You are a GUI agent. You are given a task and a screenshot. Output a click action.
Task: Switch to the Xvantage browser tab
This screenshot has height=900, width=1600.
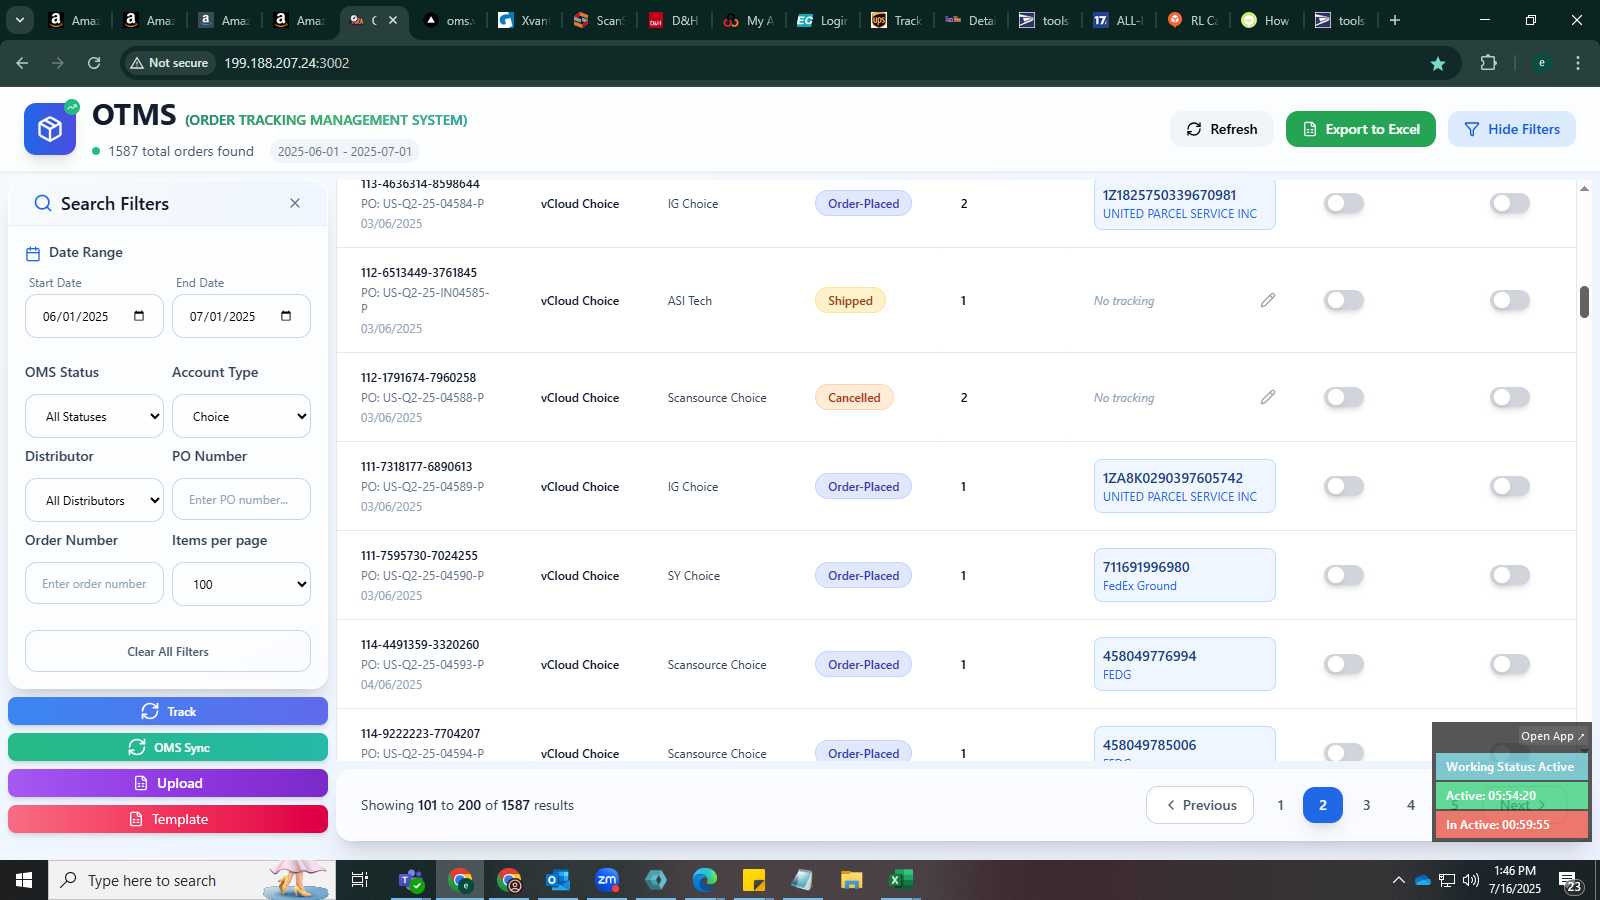click(x=524, y=20)
